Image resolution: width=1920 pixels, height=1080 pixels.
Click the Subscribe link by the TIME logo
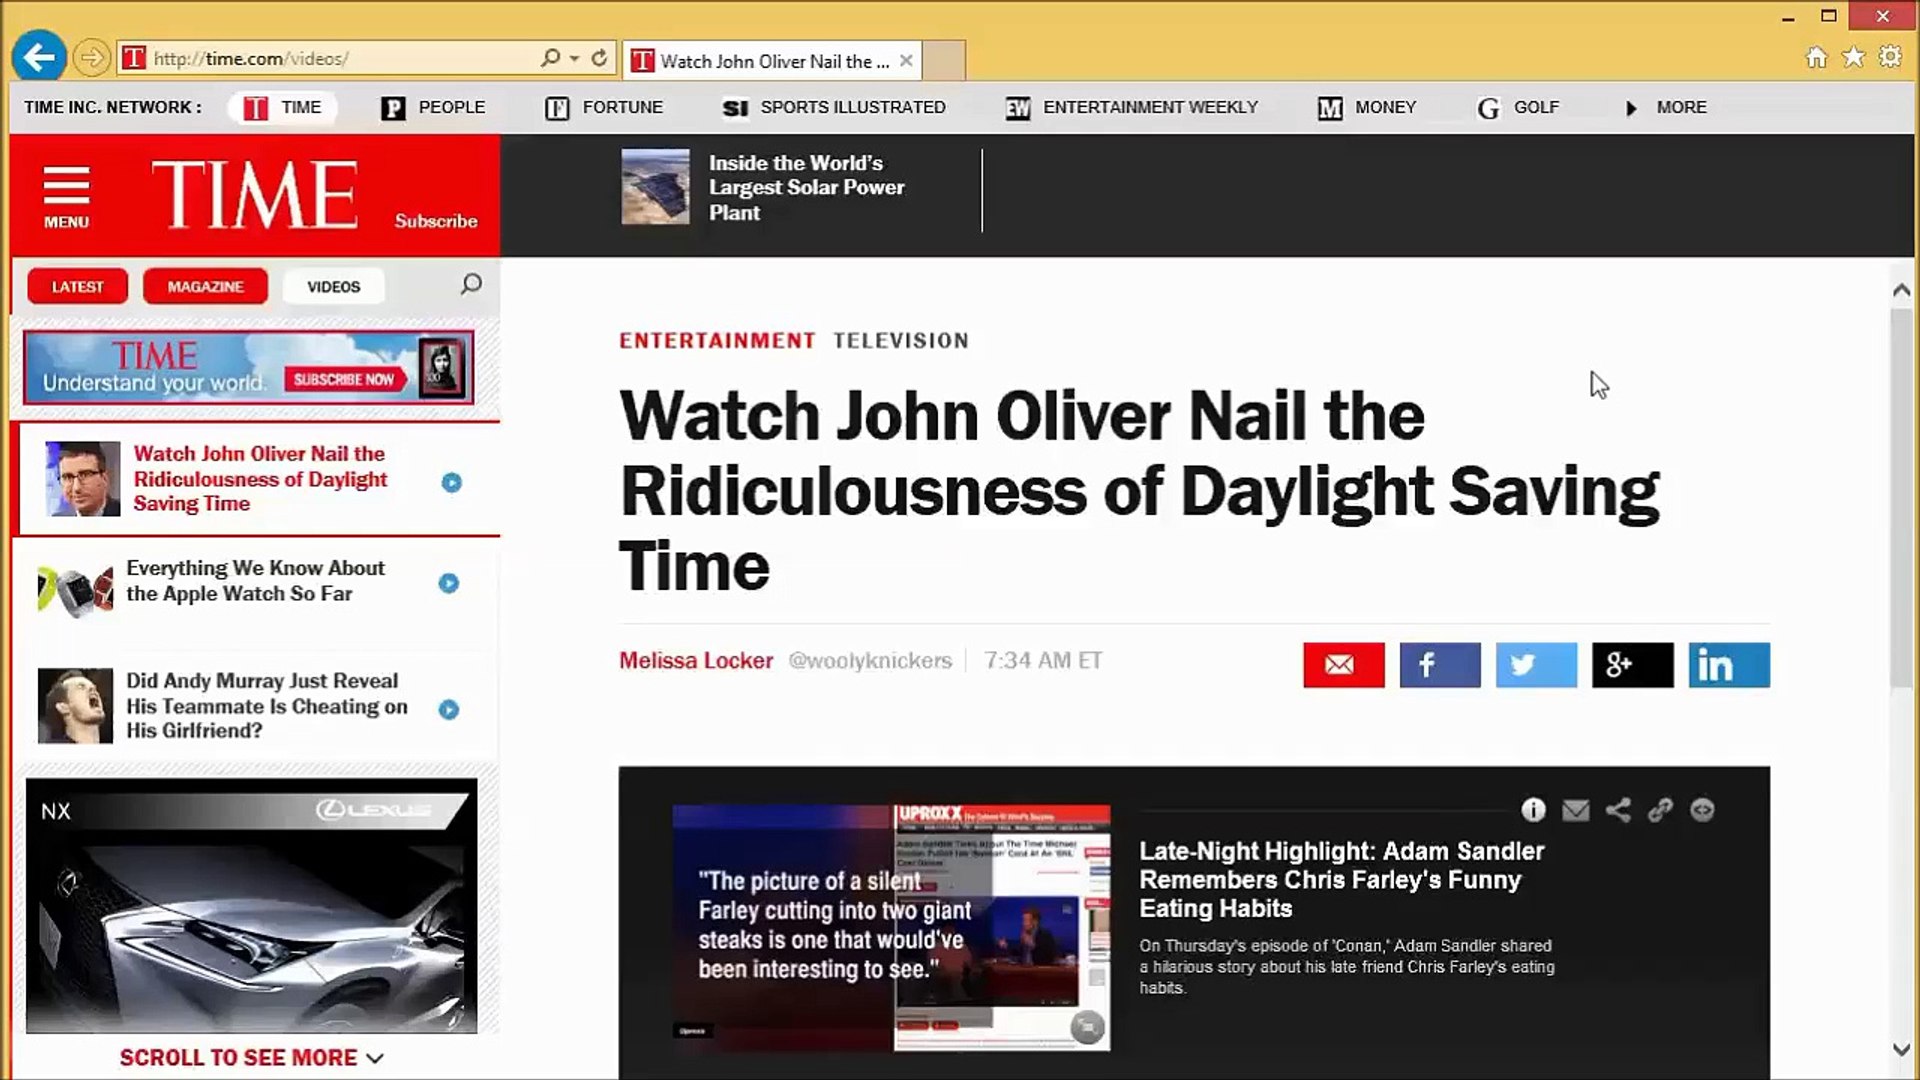click(x=435, y=221)
